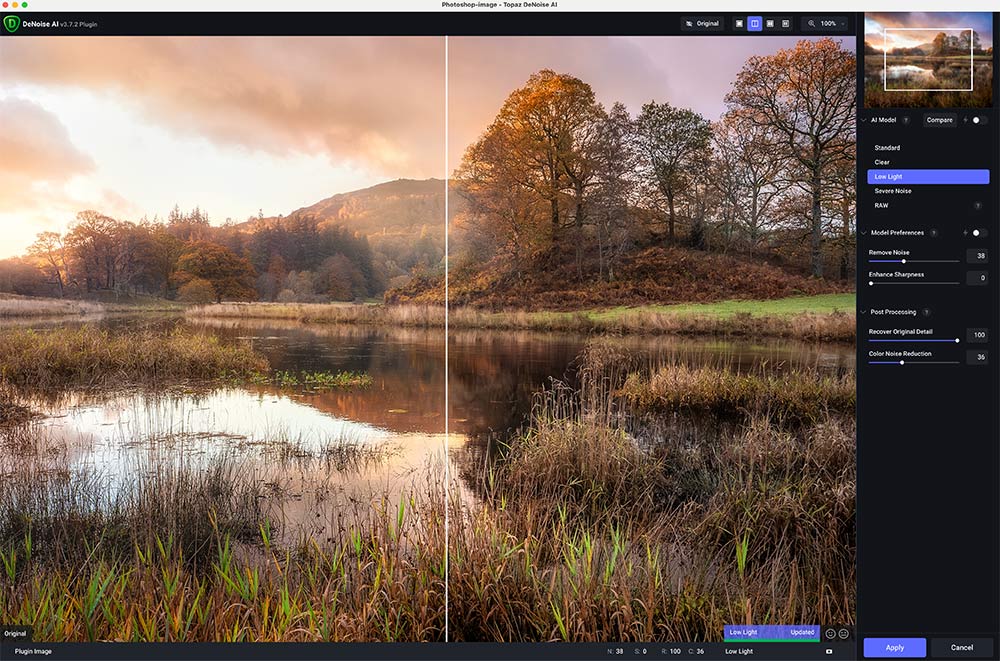This screenshot has width=1000, height=661.
Task: Open help icon next to Post Processing
Action: (926, 312)
